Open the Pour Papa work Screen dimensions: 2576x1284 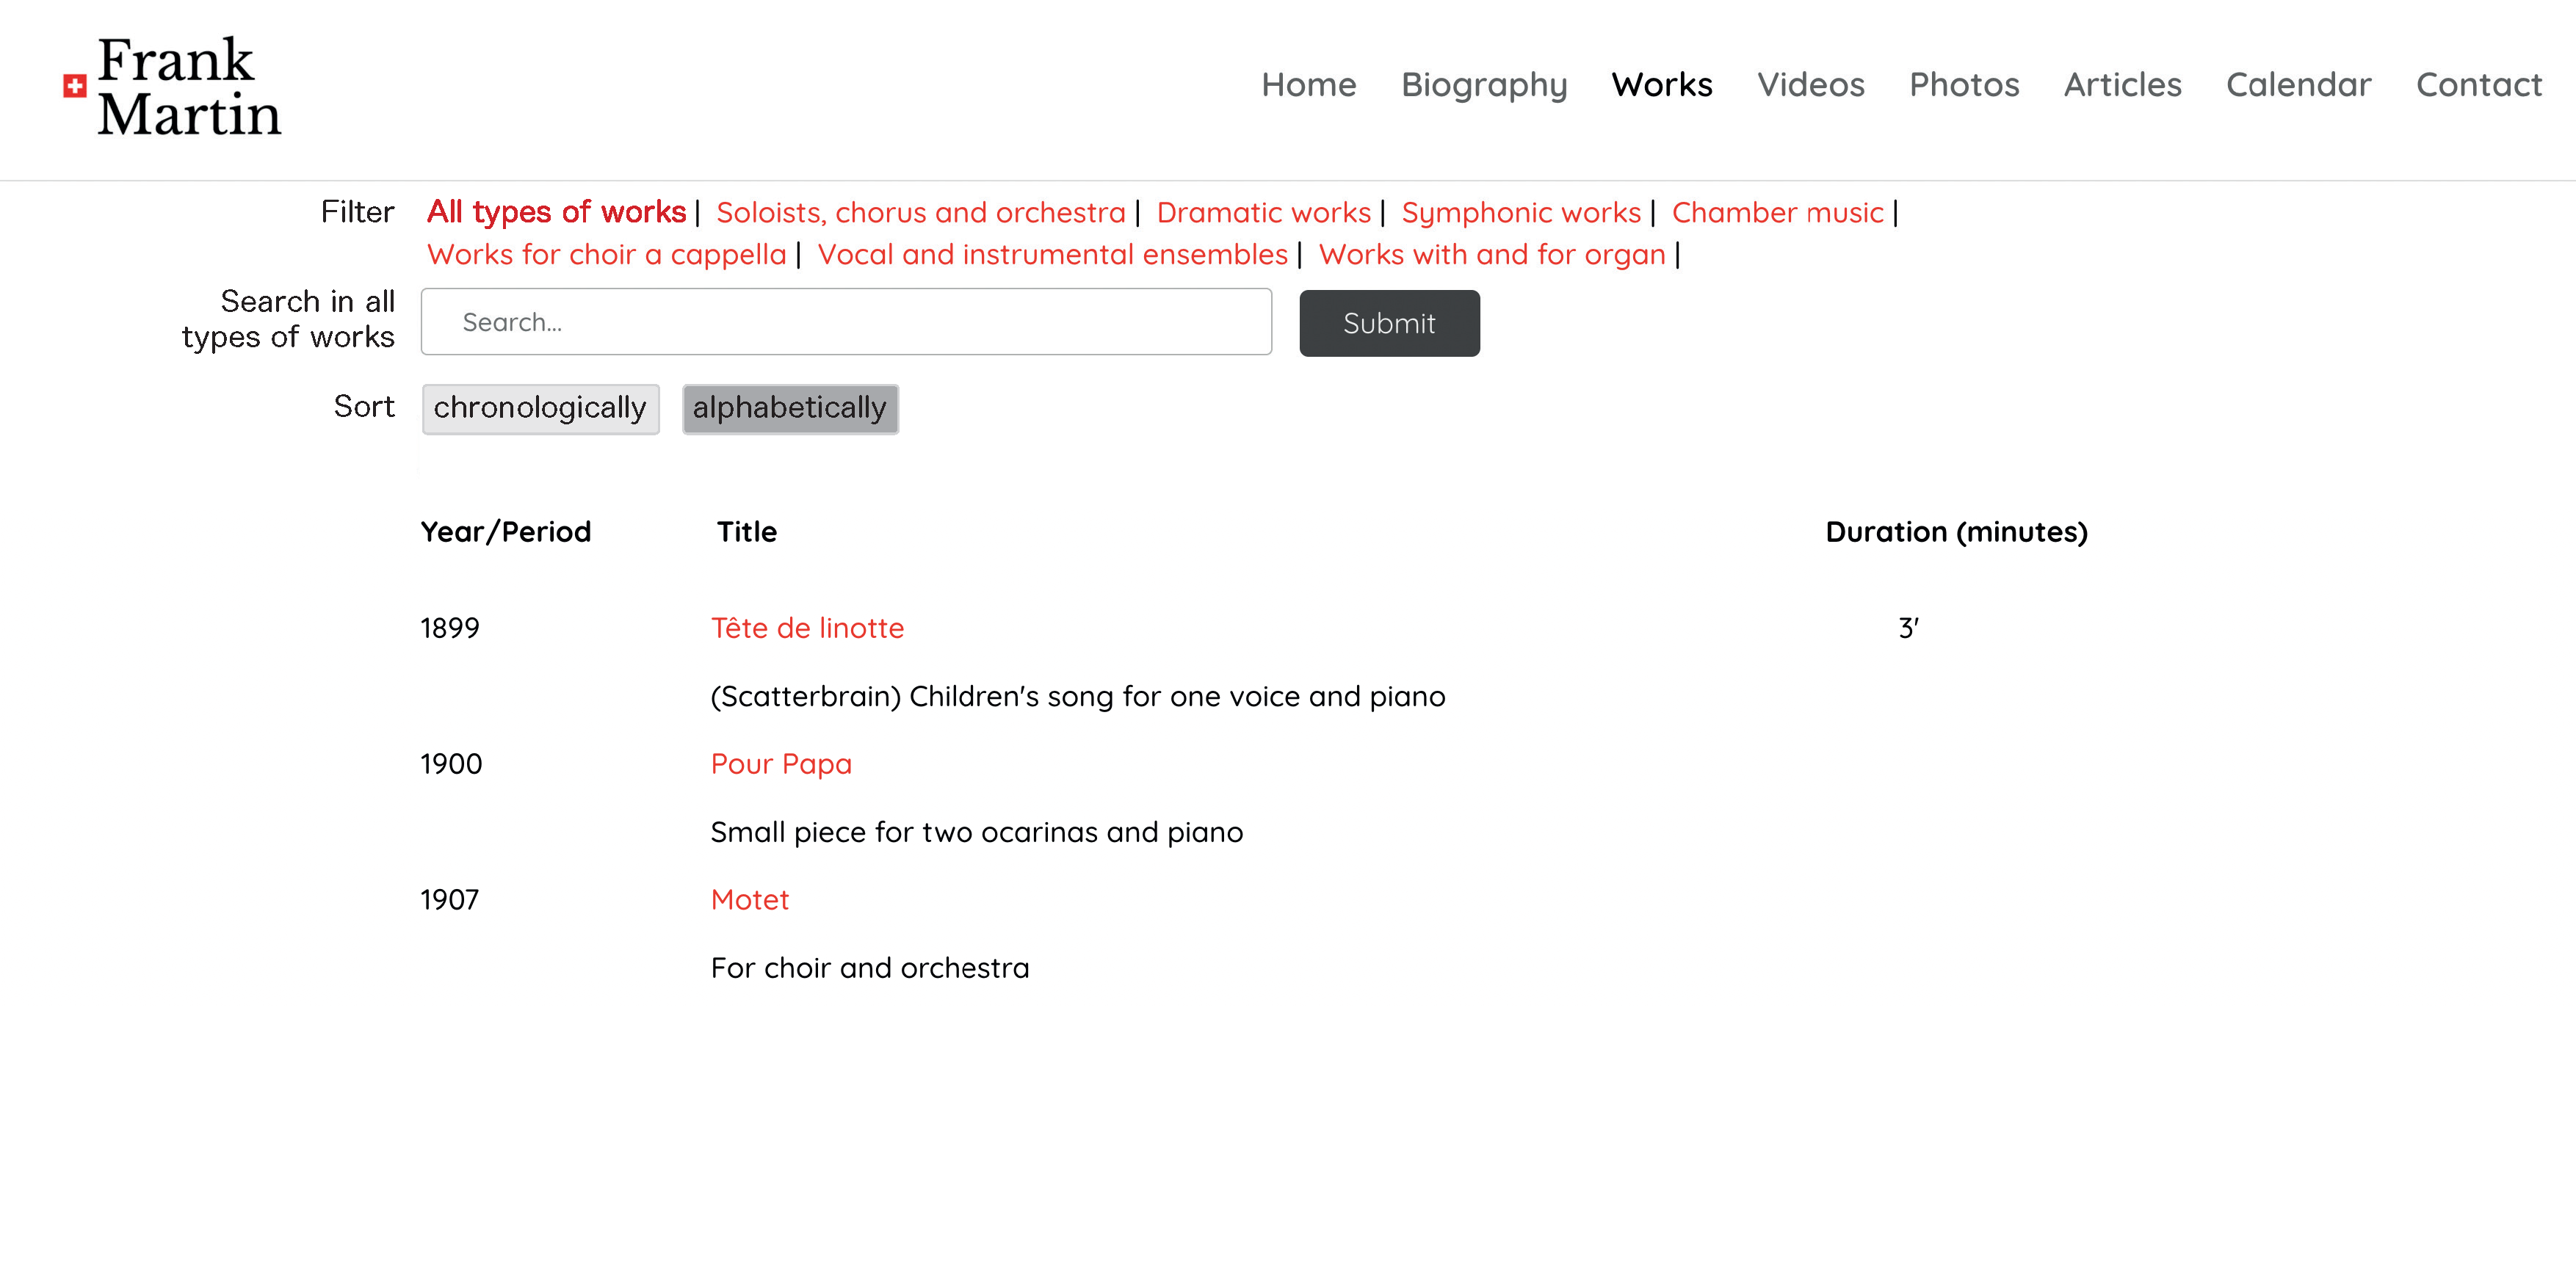tap(781, 764)
